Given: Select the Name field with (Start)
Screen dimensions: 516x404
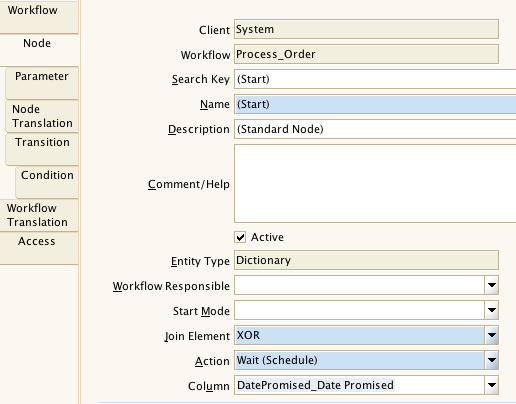Looking at the screenshot, I should pos(375,104).
